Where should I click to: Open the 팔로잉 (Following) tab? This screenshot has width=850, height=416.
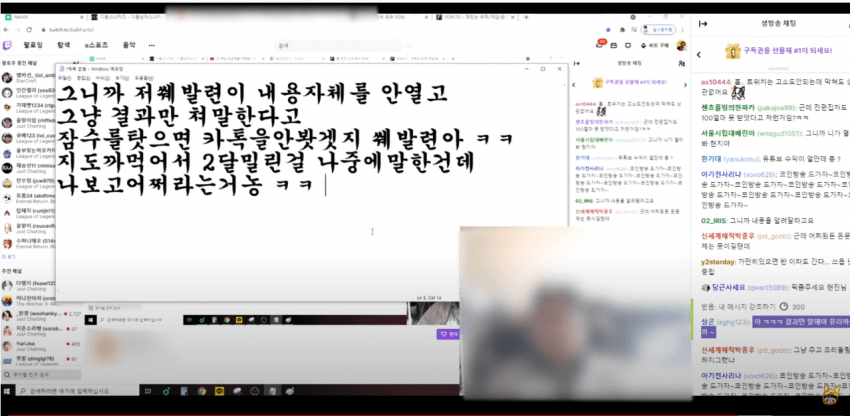tap(33, 46)
